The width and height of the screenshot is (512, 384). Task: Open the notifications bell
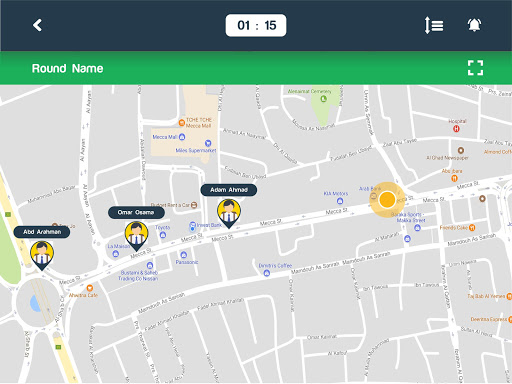474,25
